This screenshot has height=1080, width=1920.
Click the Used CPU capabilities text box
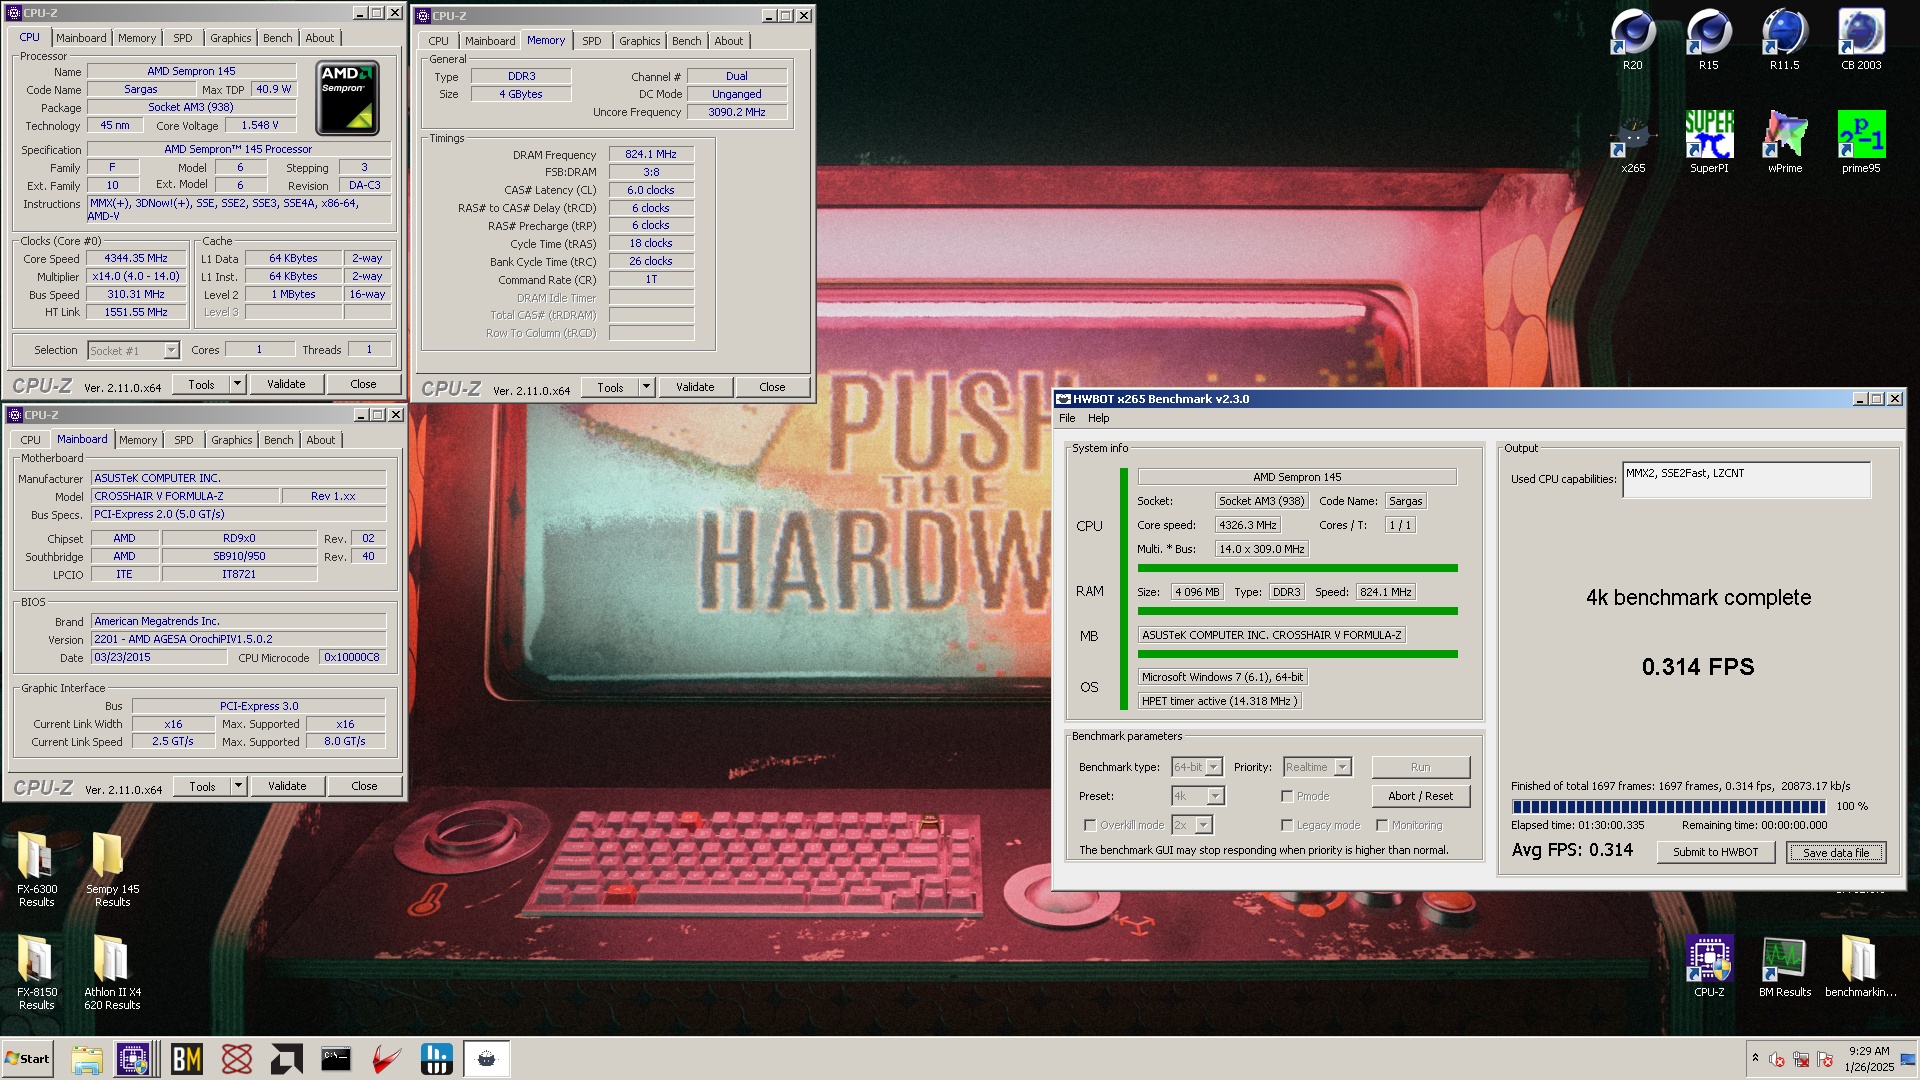[x=1745, y=480]
